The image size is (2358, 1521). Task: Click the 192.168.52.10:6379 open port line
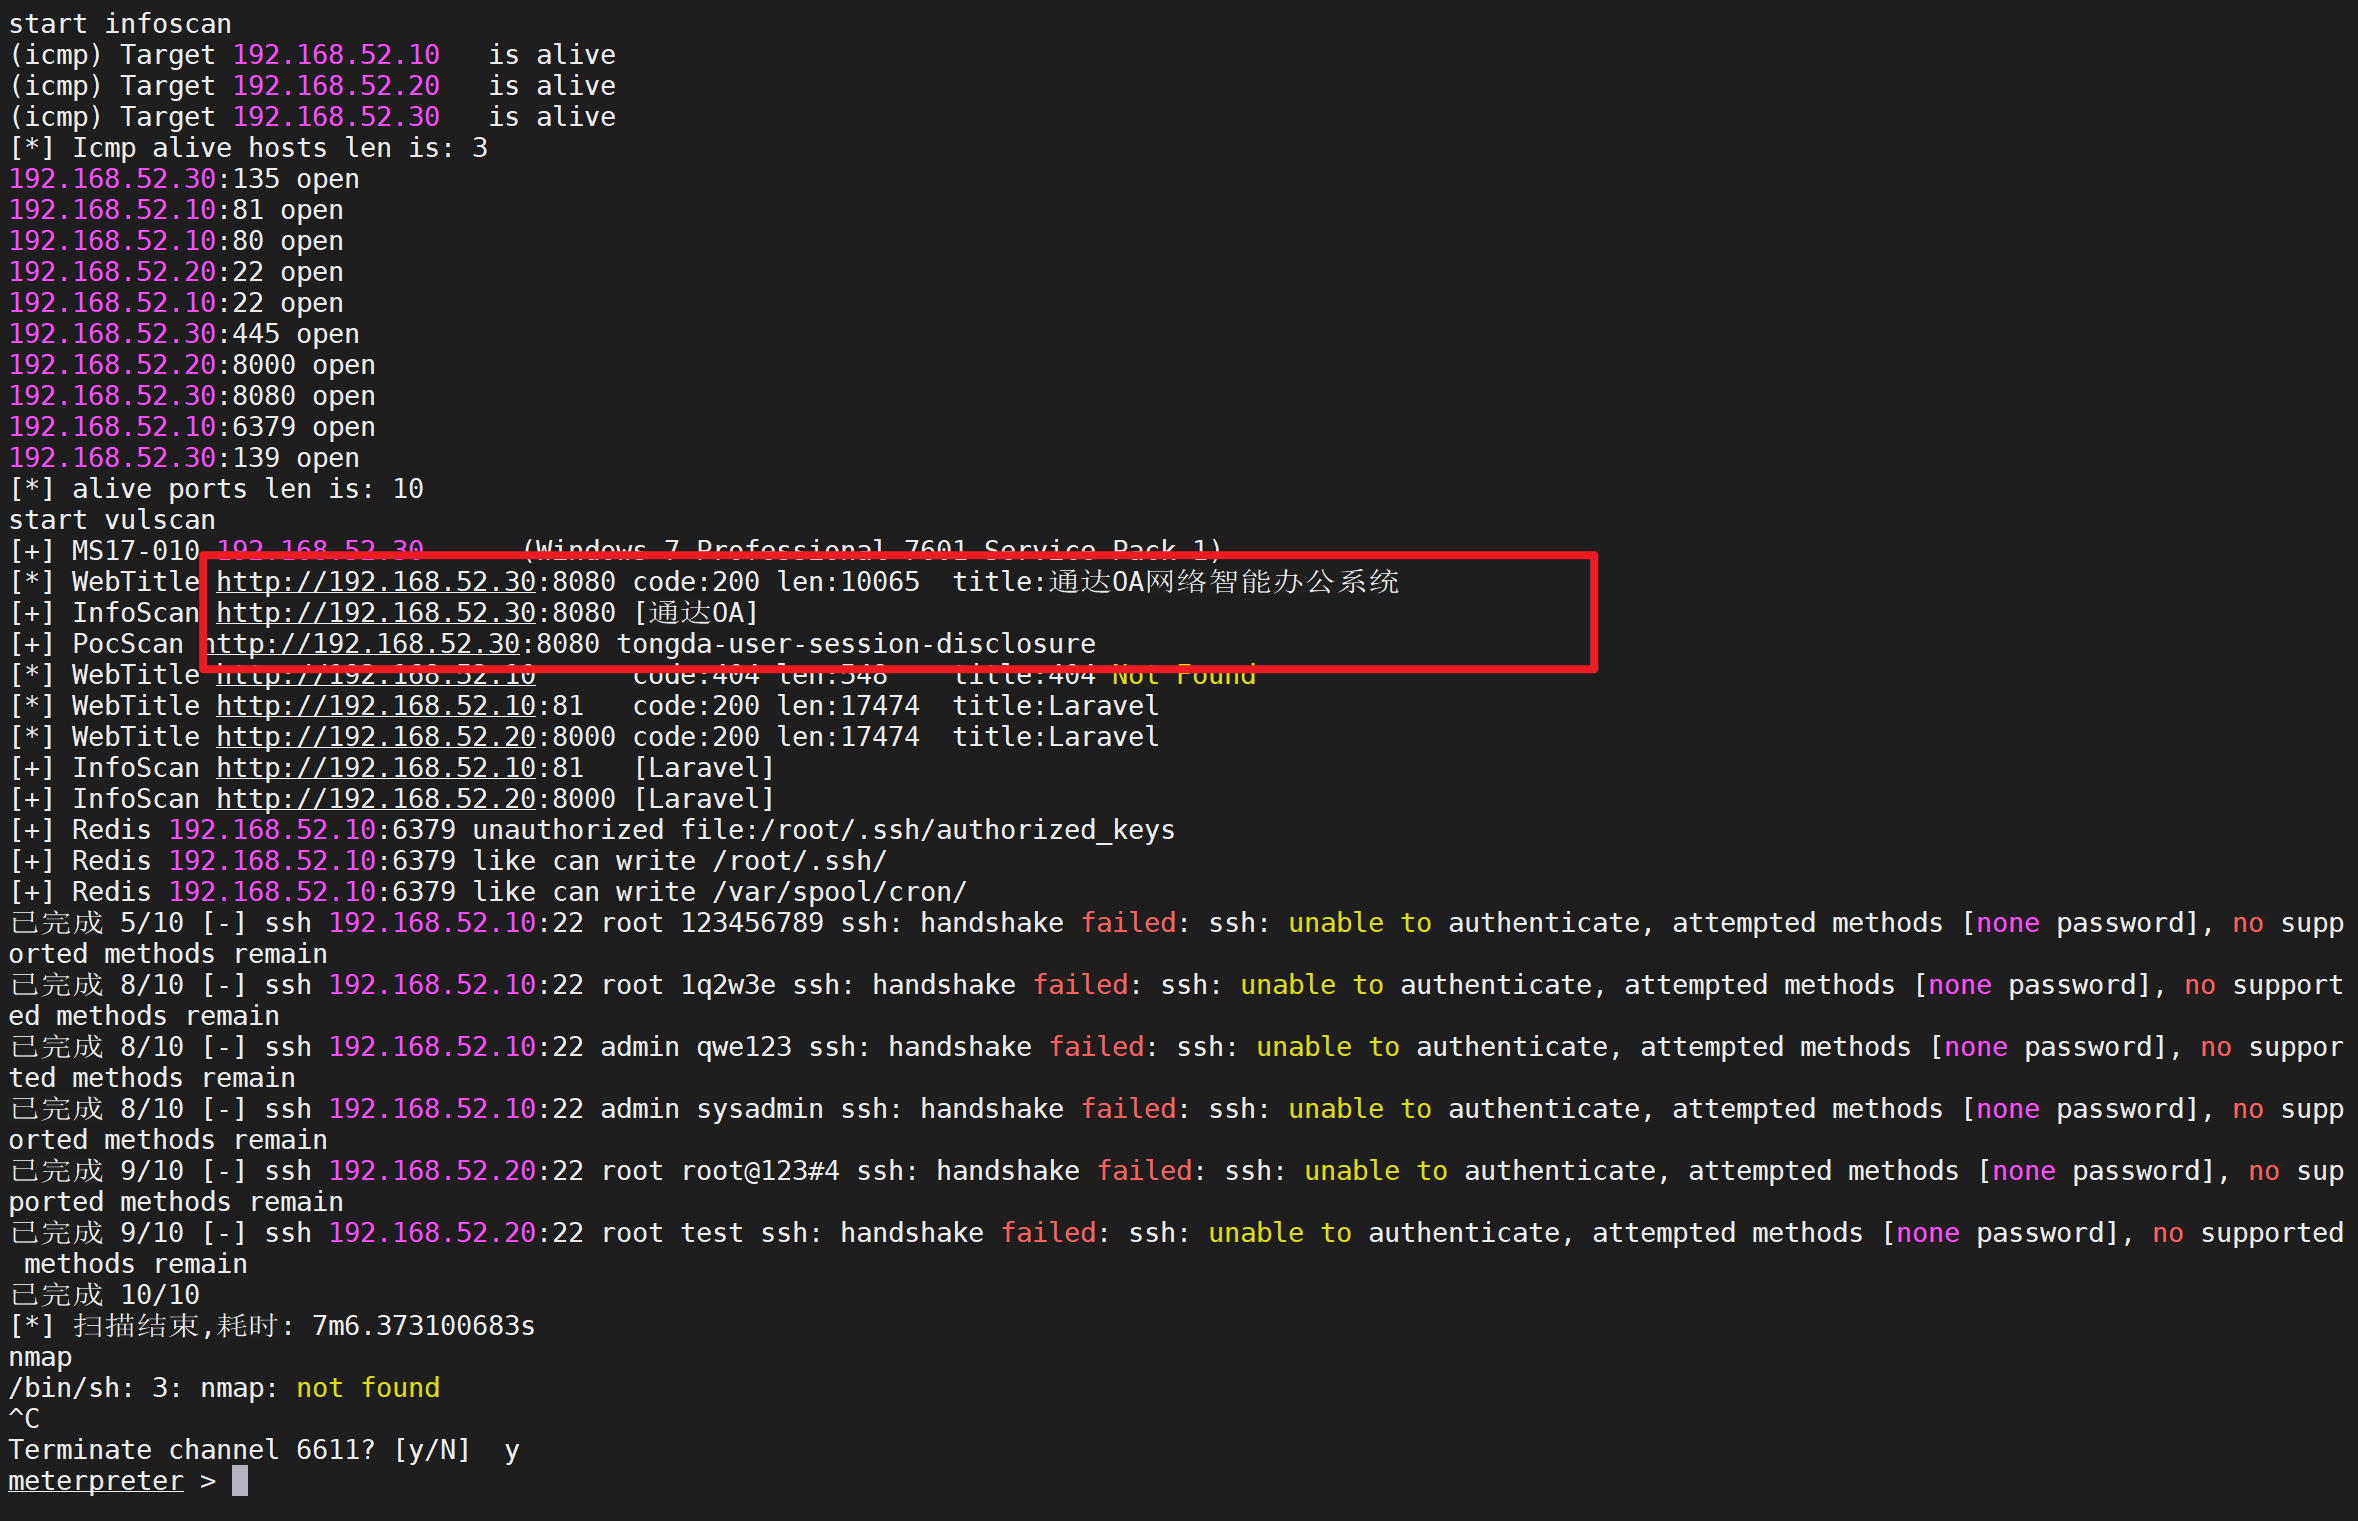tap(192, 427)
